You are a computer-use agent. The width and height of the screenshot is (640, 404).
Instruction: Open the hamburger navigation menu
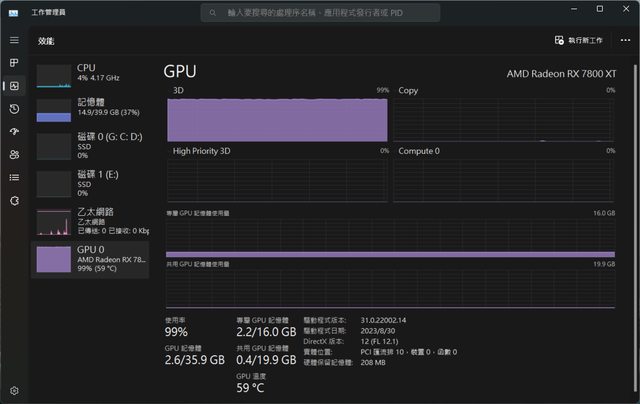pos(14,40)
